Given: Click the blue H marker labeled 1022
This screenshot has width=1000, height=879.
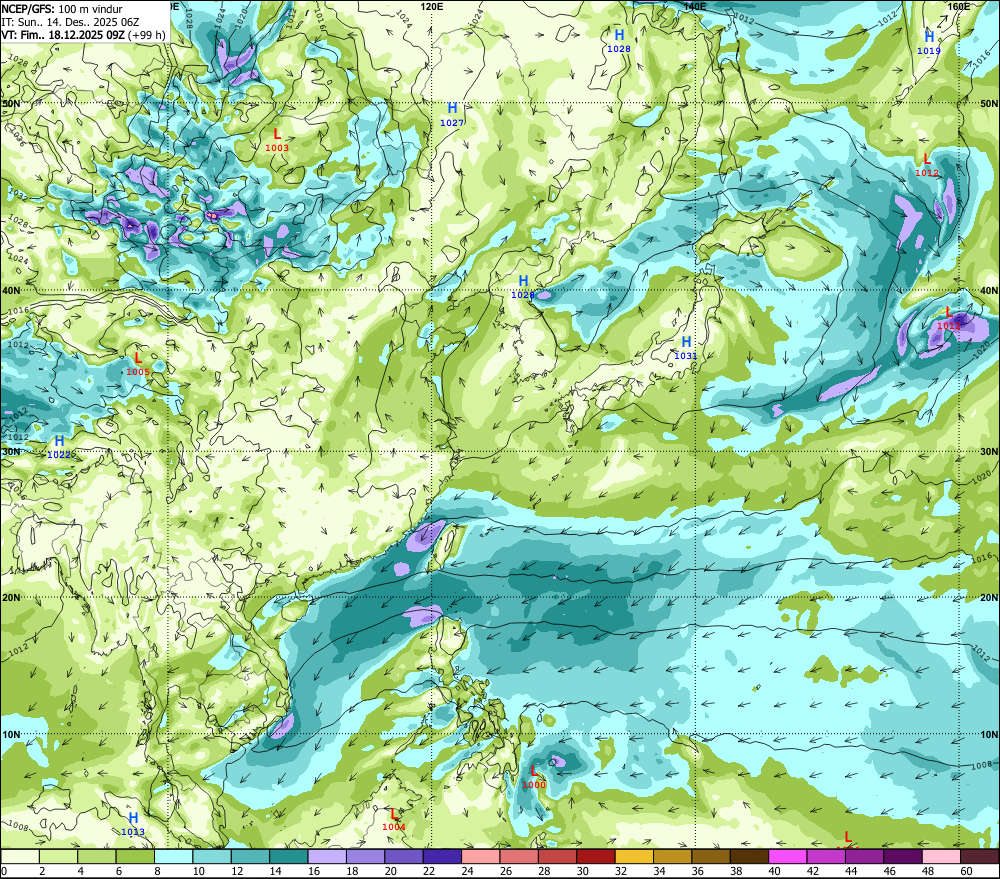Looking at the screenshot, I should click(59, 441).
